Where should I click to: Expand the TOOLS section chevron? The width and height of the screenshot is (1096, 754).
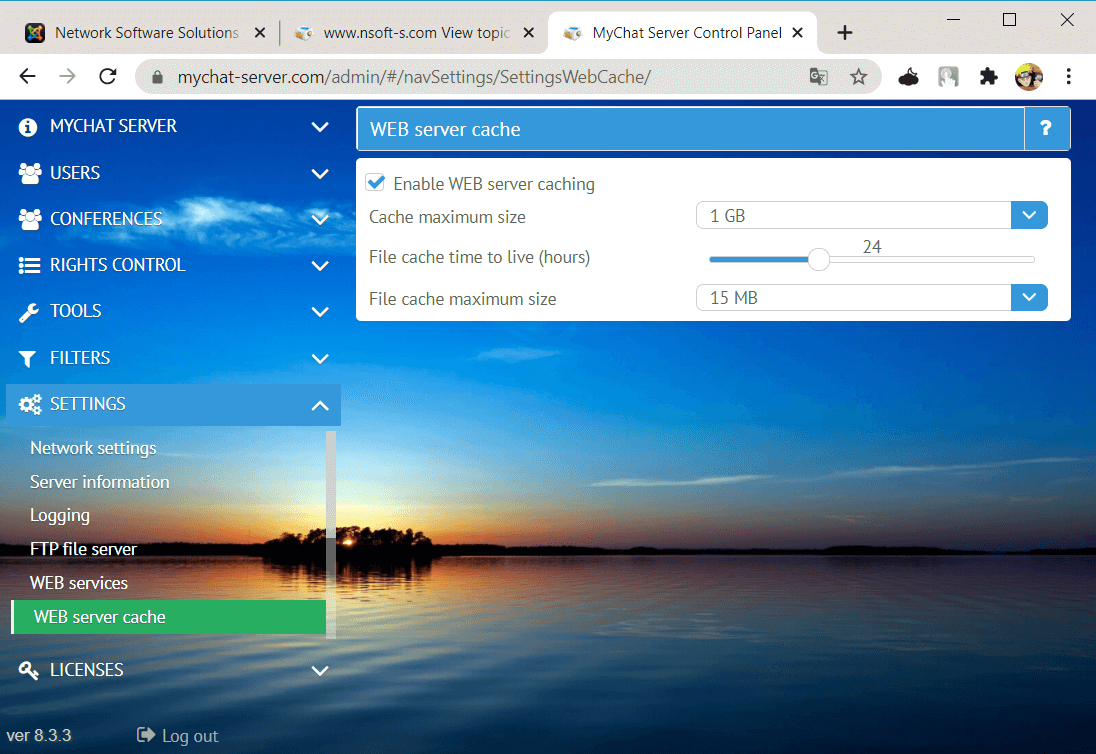pos(320,312)
